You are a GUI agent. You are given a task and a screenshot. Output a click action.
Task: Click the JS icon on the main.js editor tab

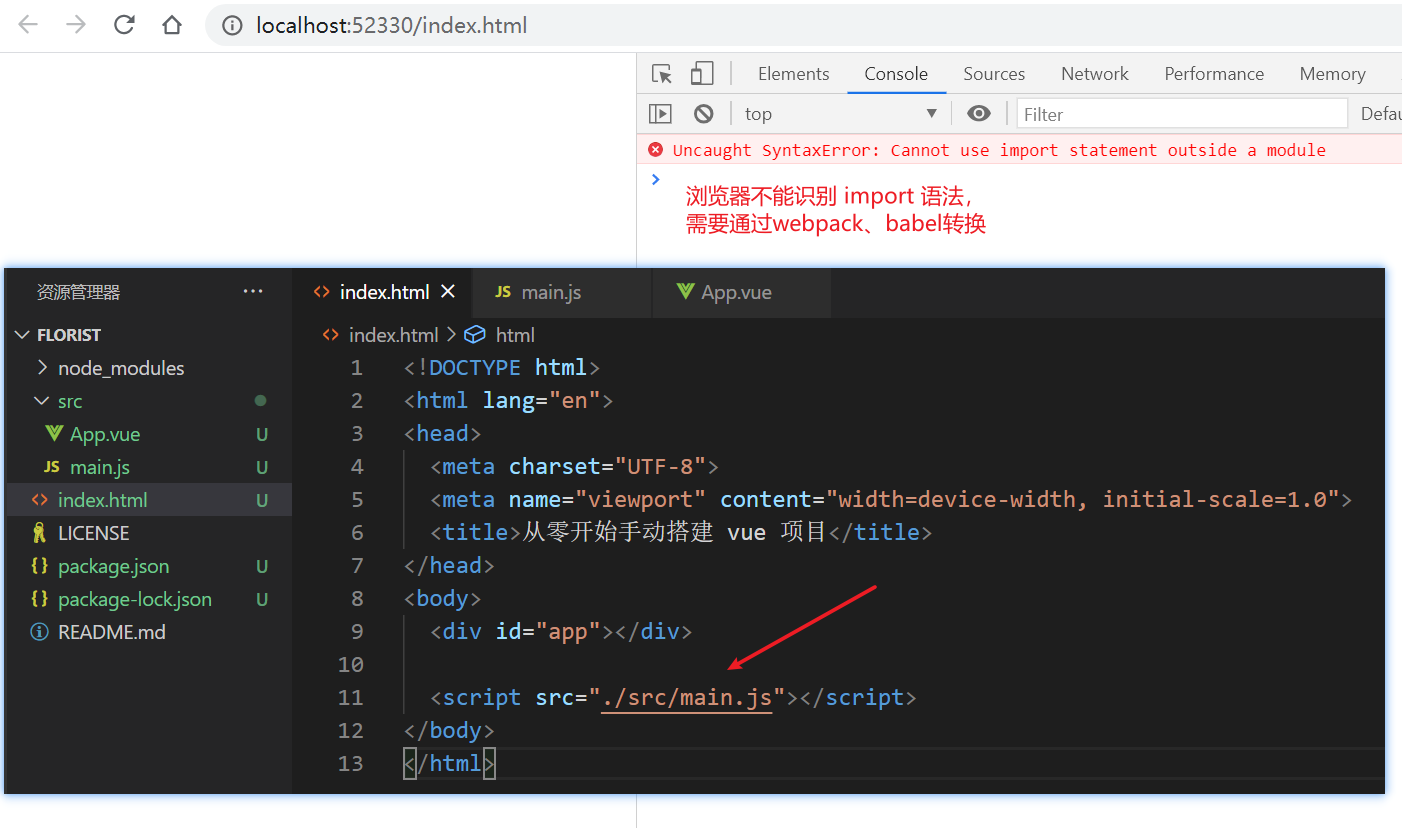(x=503, y=292)
